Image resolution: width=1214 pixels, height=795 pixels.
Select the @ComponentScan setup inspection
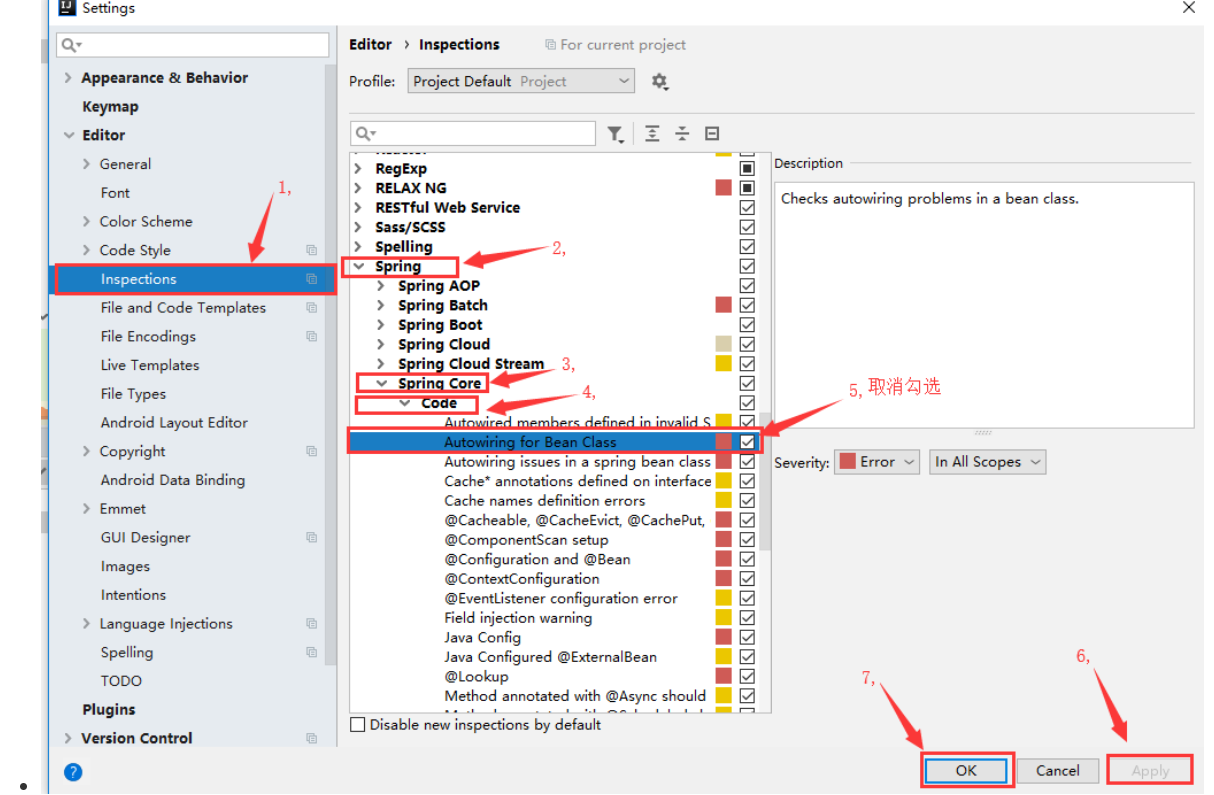point(526,540)
